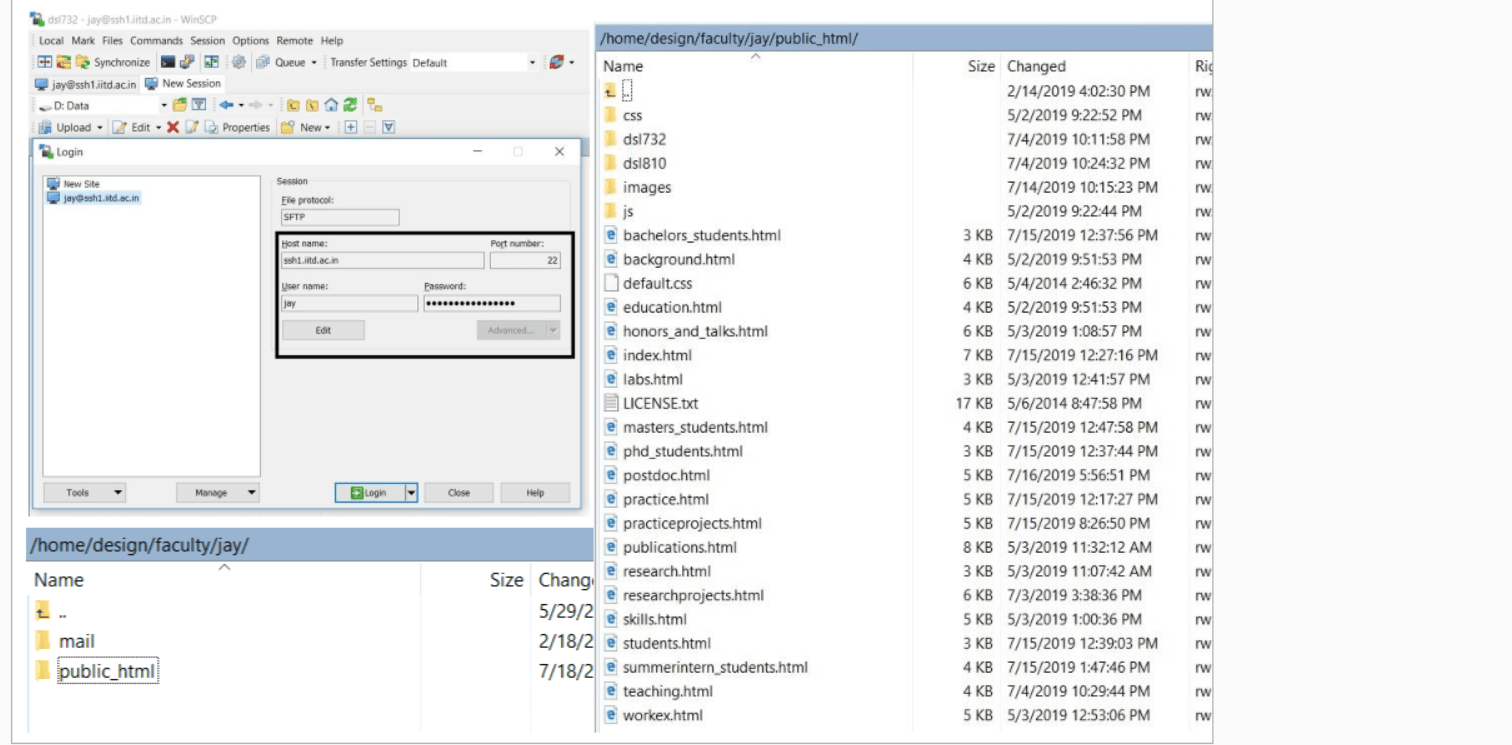Open the Local menu
Viewport: 1512px width, 745px height.
click(51, 41)
